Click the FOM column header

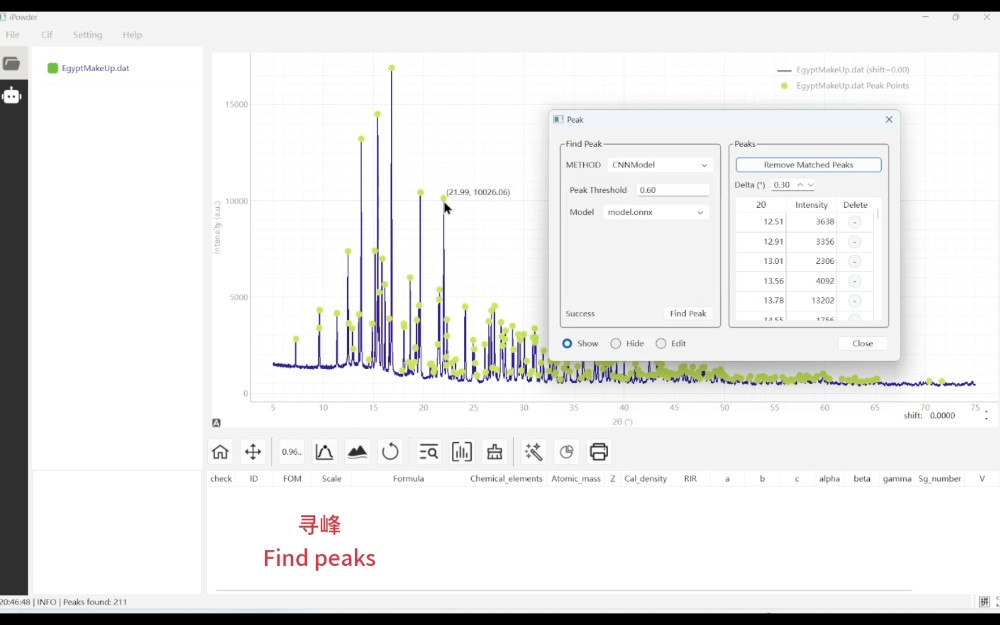[292, 478]
